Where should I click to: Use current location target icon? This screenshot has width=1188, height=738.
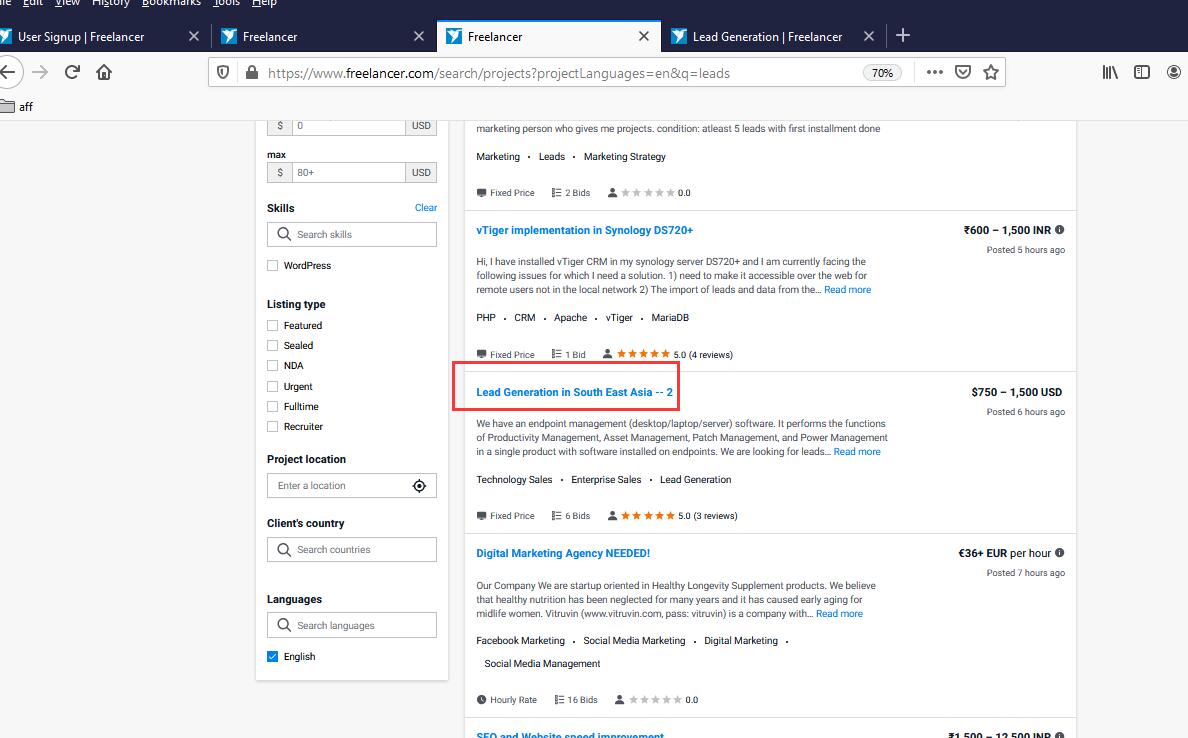pos(419,486)
